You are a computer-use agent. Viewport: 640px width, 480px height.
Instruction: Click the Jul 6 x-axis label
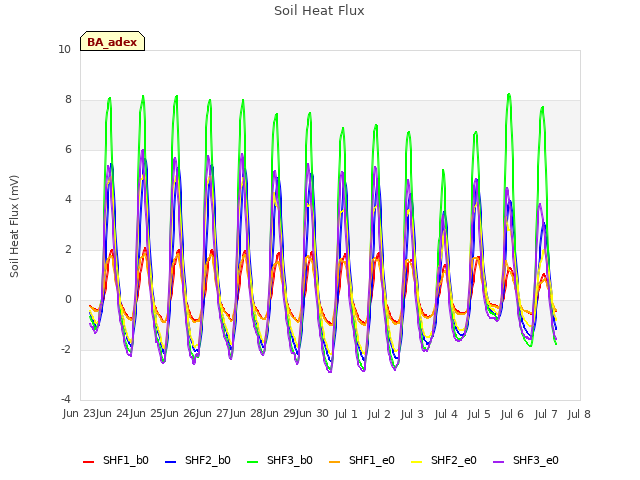[512, 414]
